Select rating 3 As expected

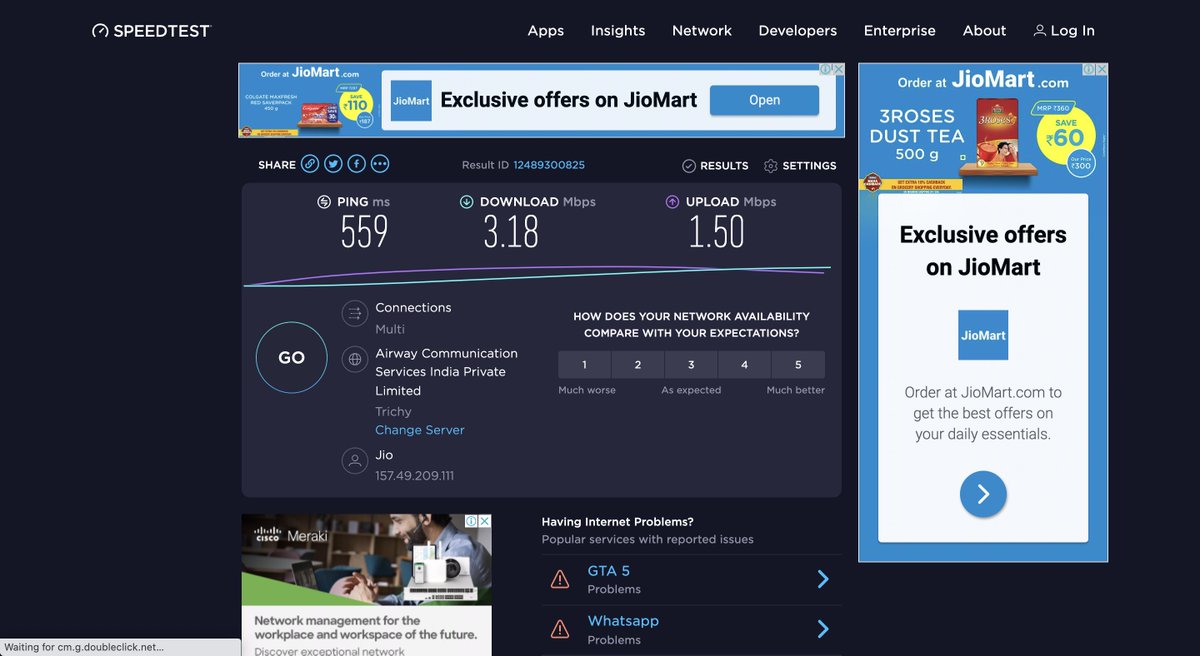[x=691, y=365]
